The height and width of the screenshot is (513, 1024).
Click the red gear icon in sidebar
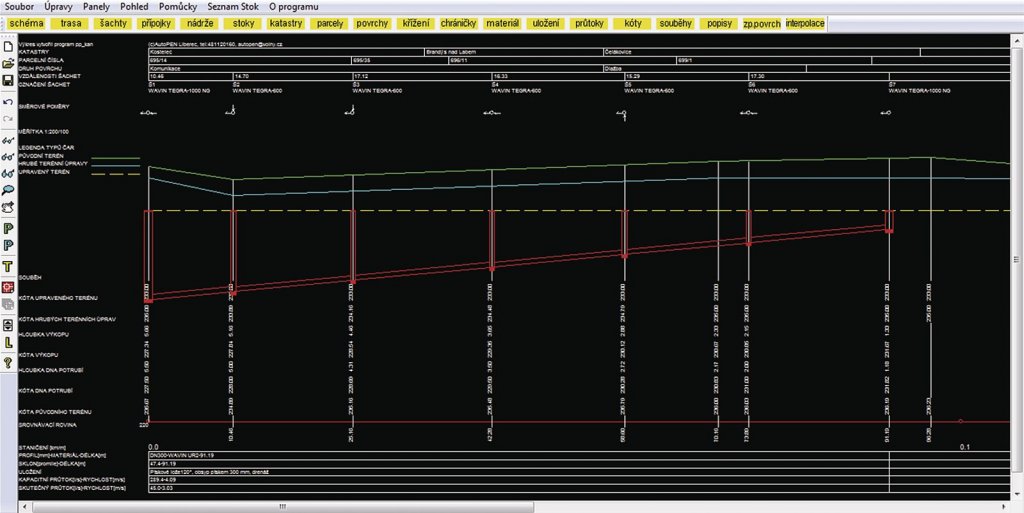coord(8,287)
